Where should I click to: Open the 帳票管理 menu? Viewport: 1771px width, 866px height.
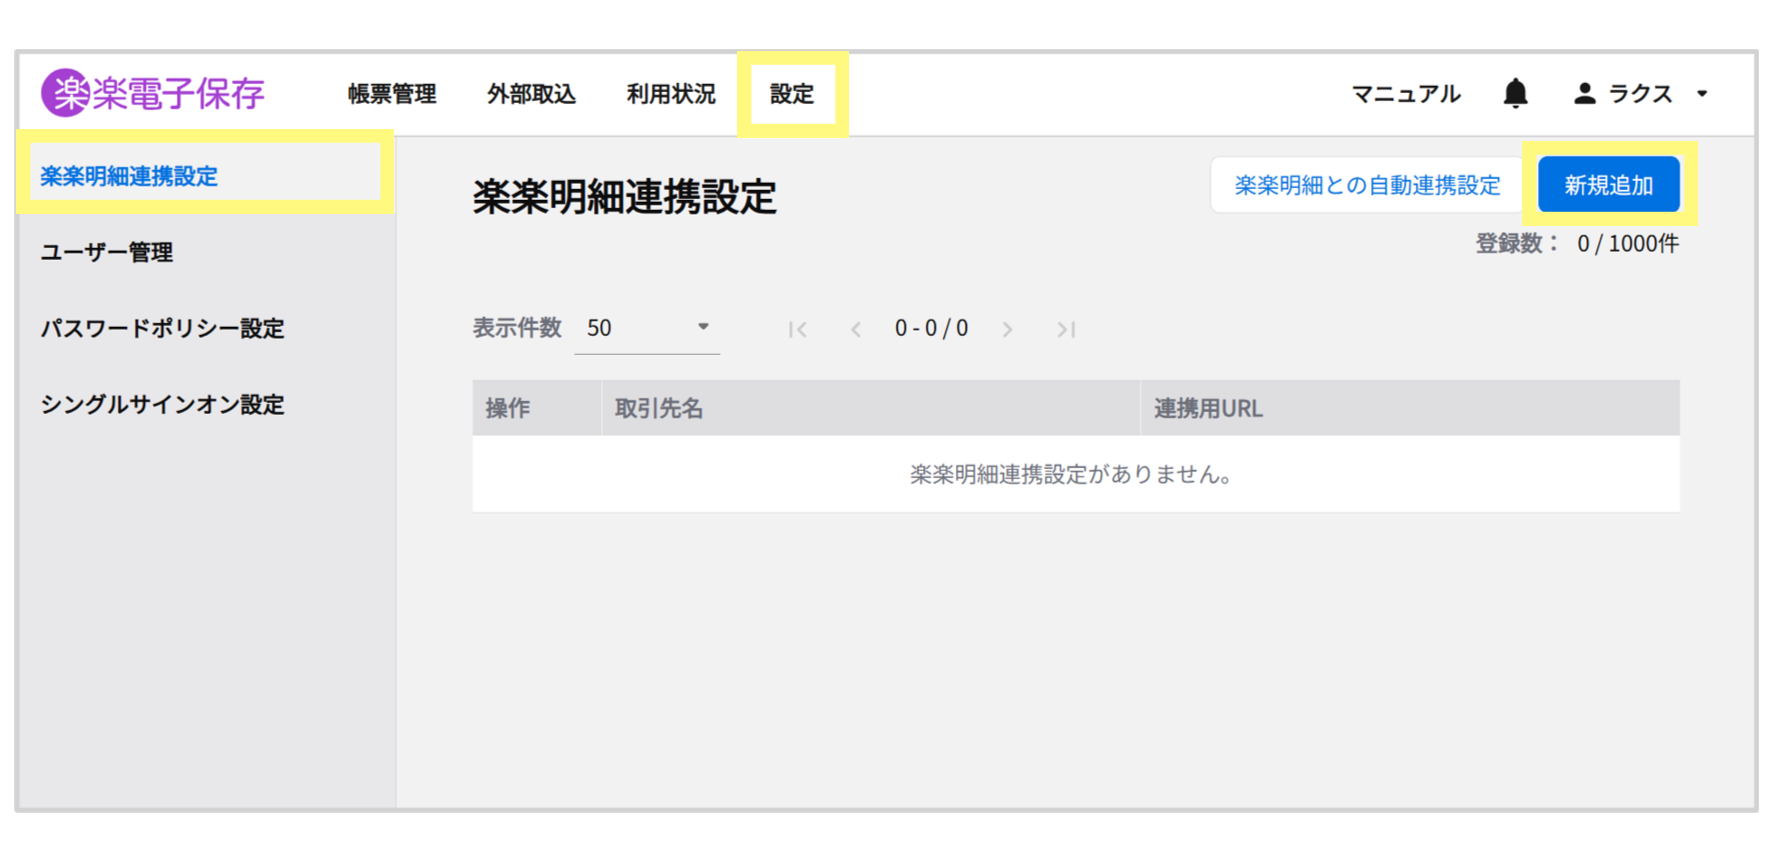[x=392, y=94]
